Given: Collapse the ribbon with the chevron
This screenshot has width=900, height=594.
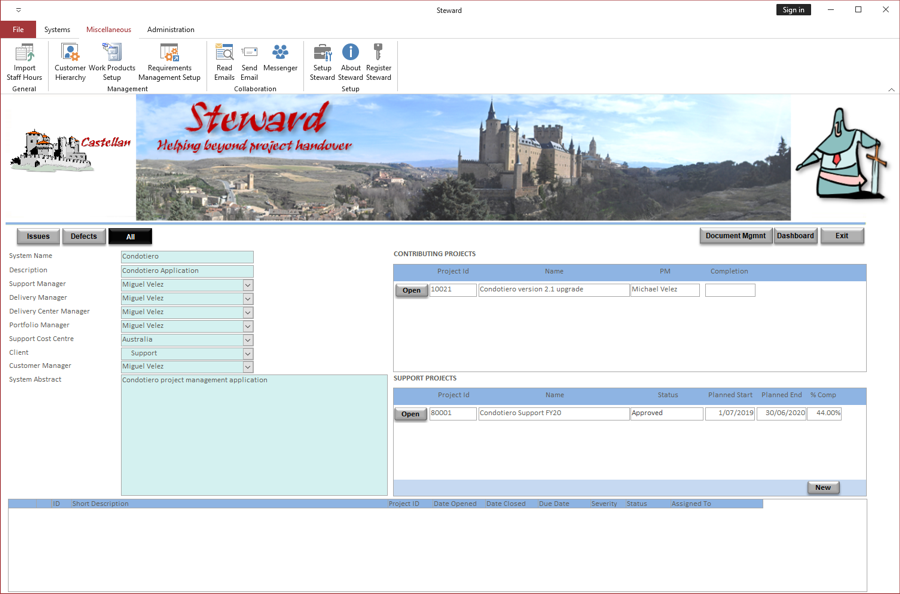Looking at the screenshot, I should (891, 90).
